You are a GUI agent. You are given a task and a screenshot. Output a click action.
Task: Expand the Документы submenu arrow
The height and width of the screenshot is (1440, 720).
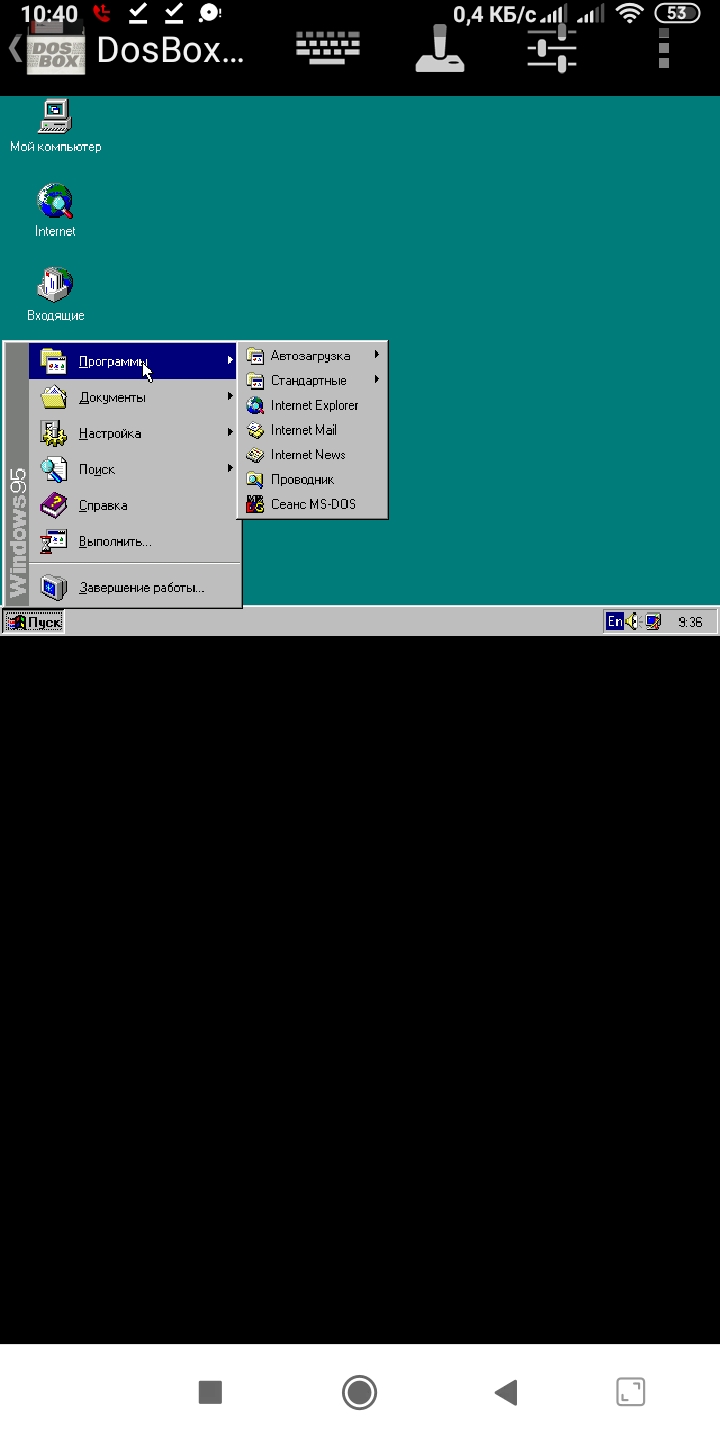click(230, 397)
